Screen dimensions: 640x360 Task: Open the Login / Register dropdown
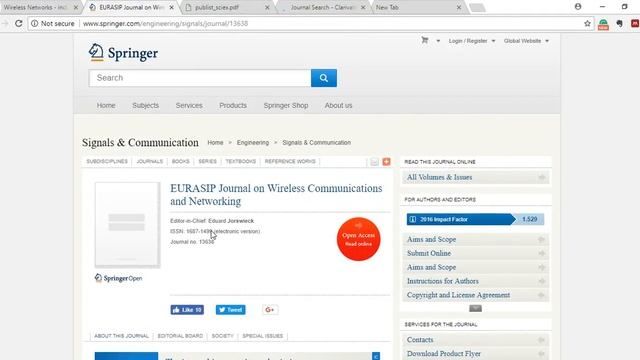472,41
